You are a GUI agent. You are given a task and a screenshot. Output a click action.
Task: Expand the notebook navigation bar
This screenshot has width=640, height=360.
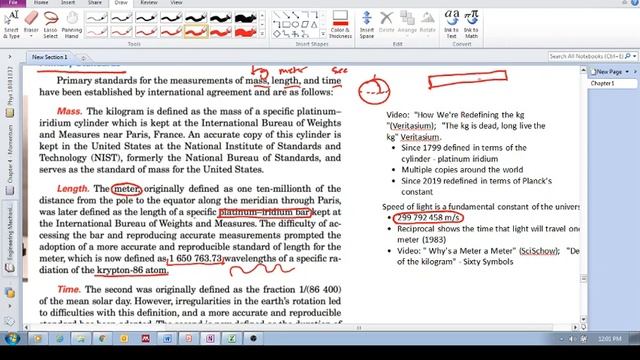(9, 57)
